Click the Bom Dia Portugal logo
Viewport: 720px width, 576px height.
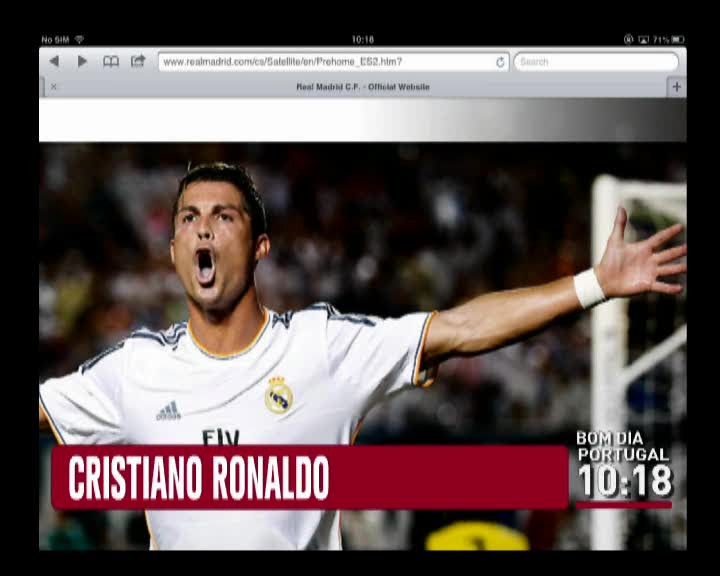[622, 446]
